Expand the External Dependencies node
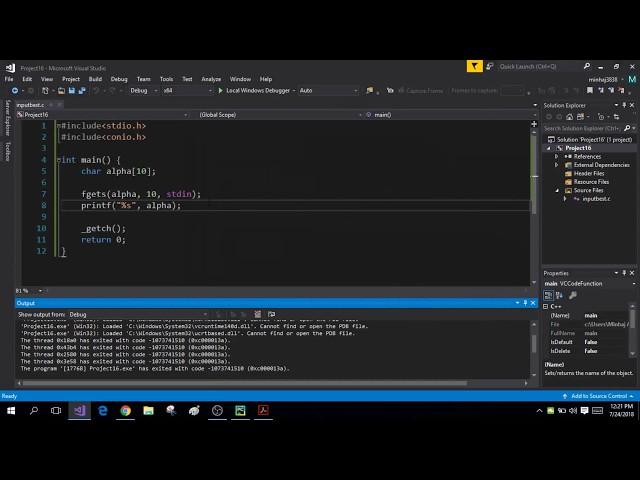The width and height of the screenshot is (640, 480). coord(556,165)
